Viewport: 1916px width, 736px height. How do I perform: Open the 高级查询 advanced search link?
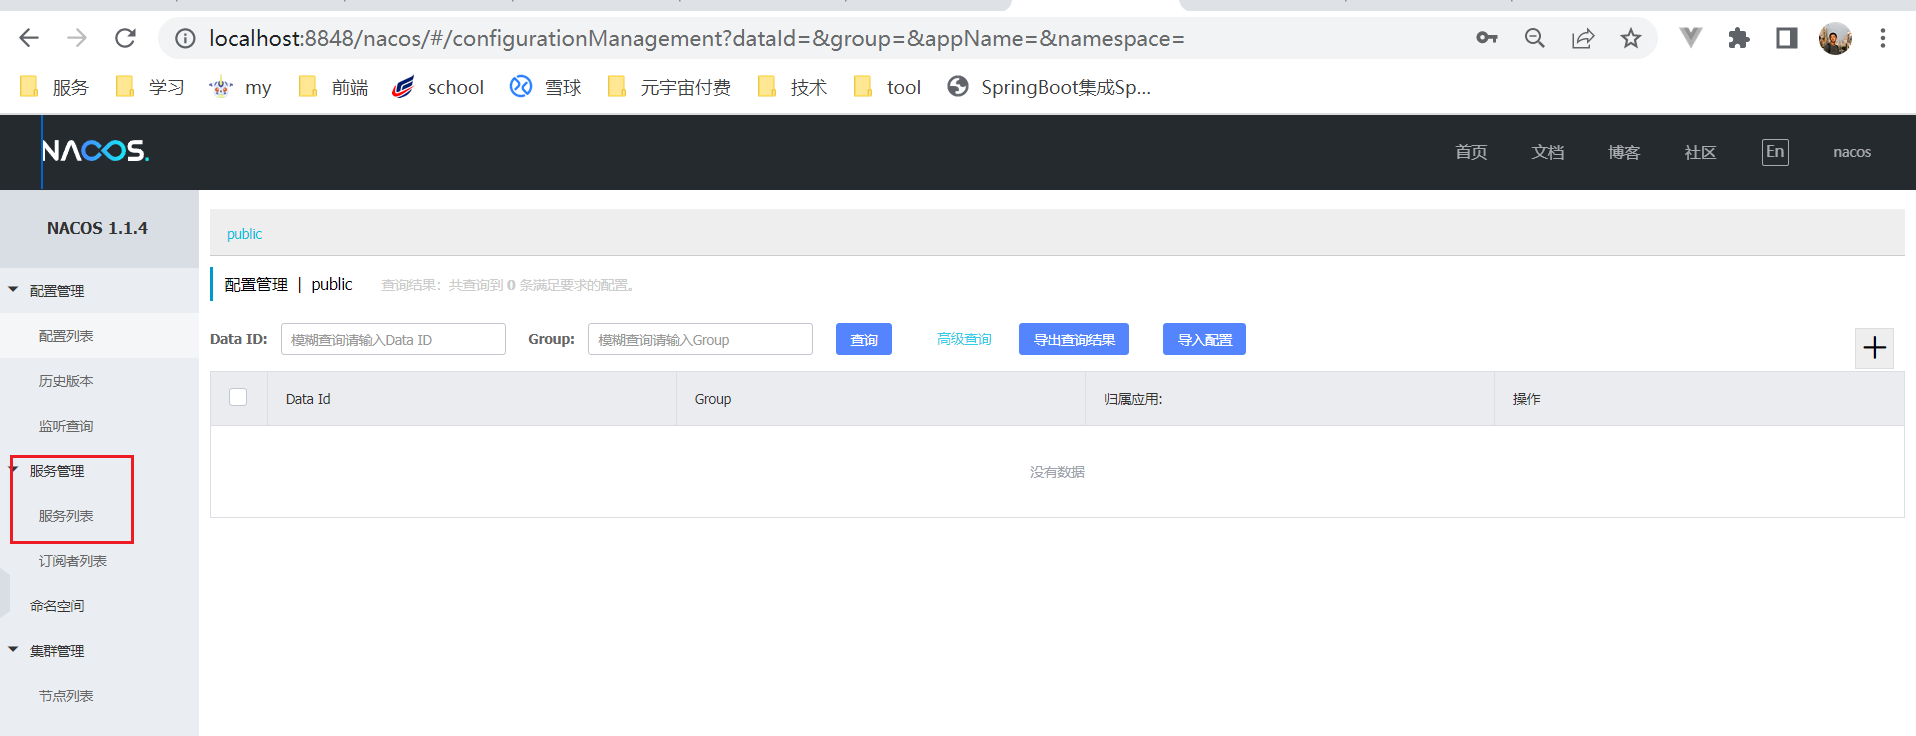(x=964, y=340)
